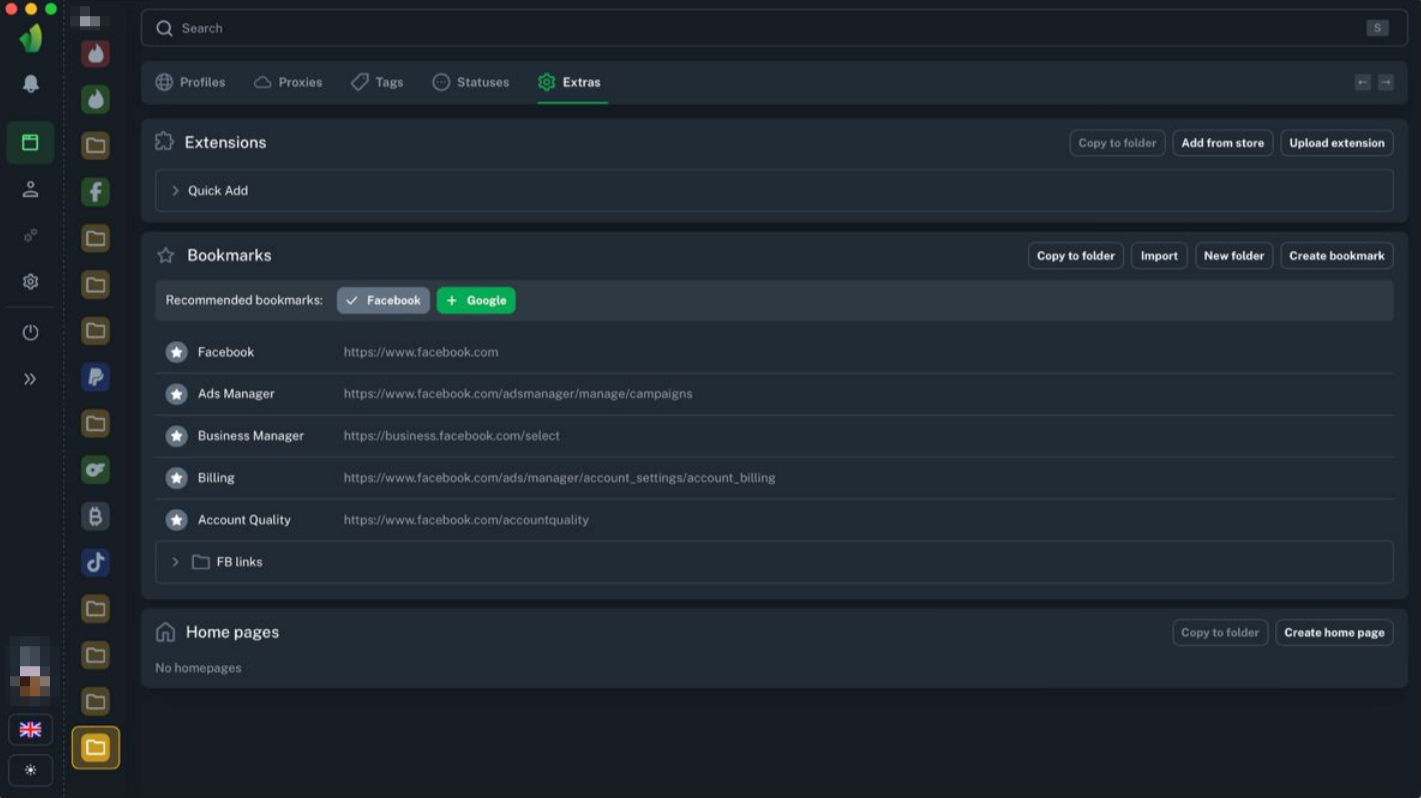The height and width of the screenshot is (798, 1421).
Task: Select the Bitcoin folder icon
Action: click(x=96, y=516)
